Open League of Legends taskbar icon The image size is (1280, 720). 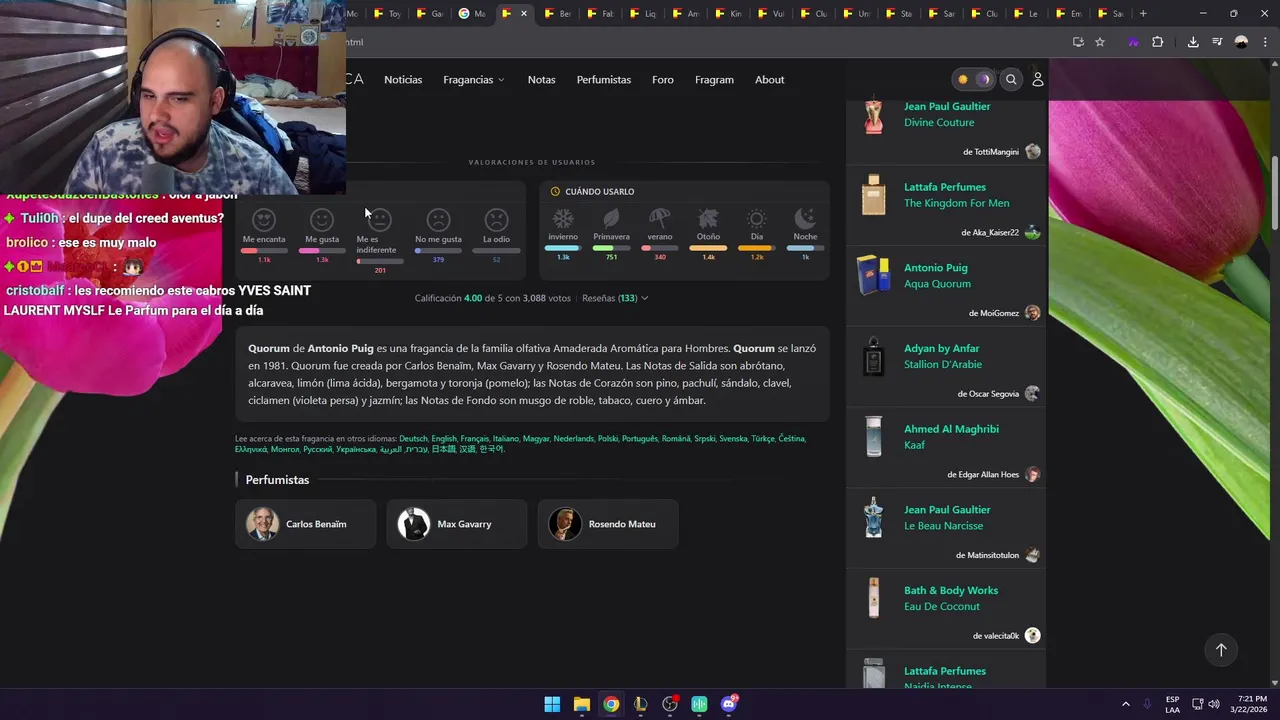tap(640, 704)
